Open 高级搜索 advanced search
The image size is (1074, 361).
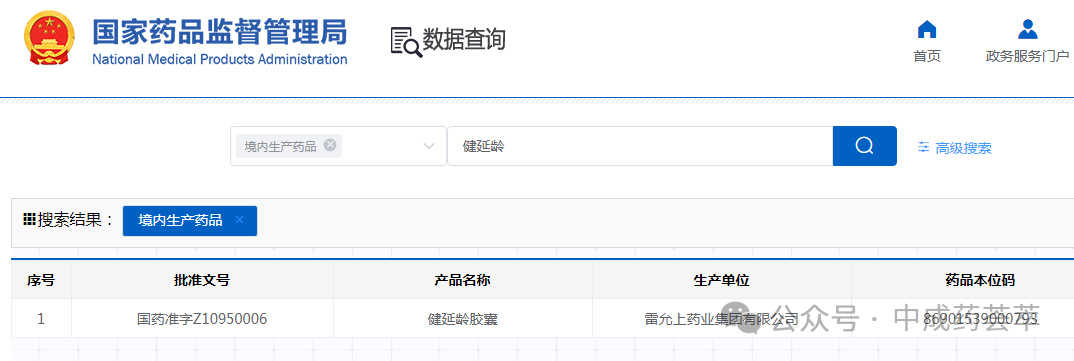(x=955, y=148)
